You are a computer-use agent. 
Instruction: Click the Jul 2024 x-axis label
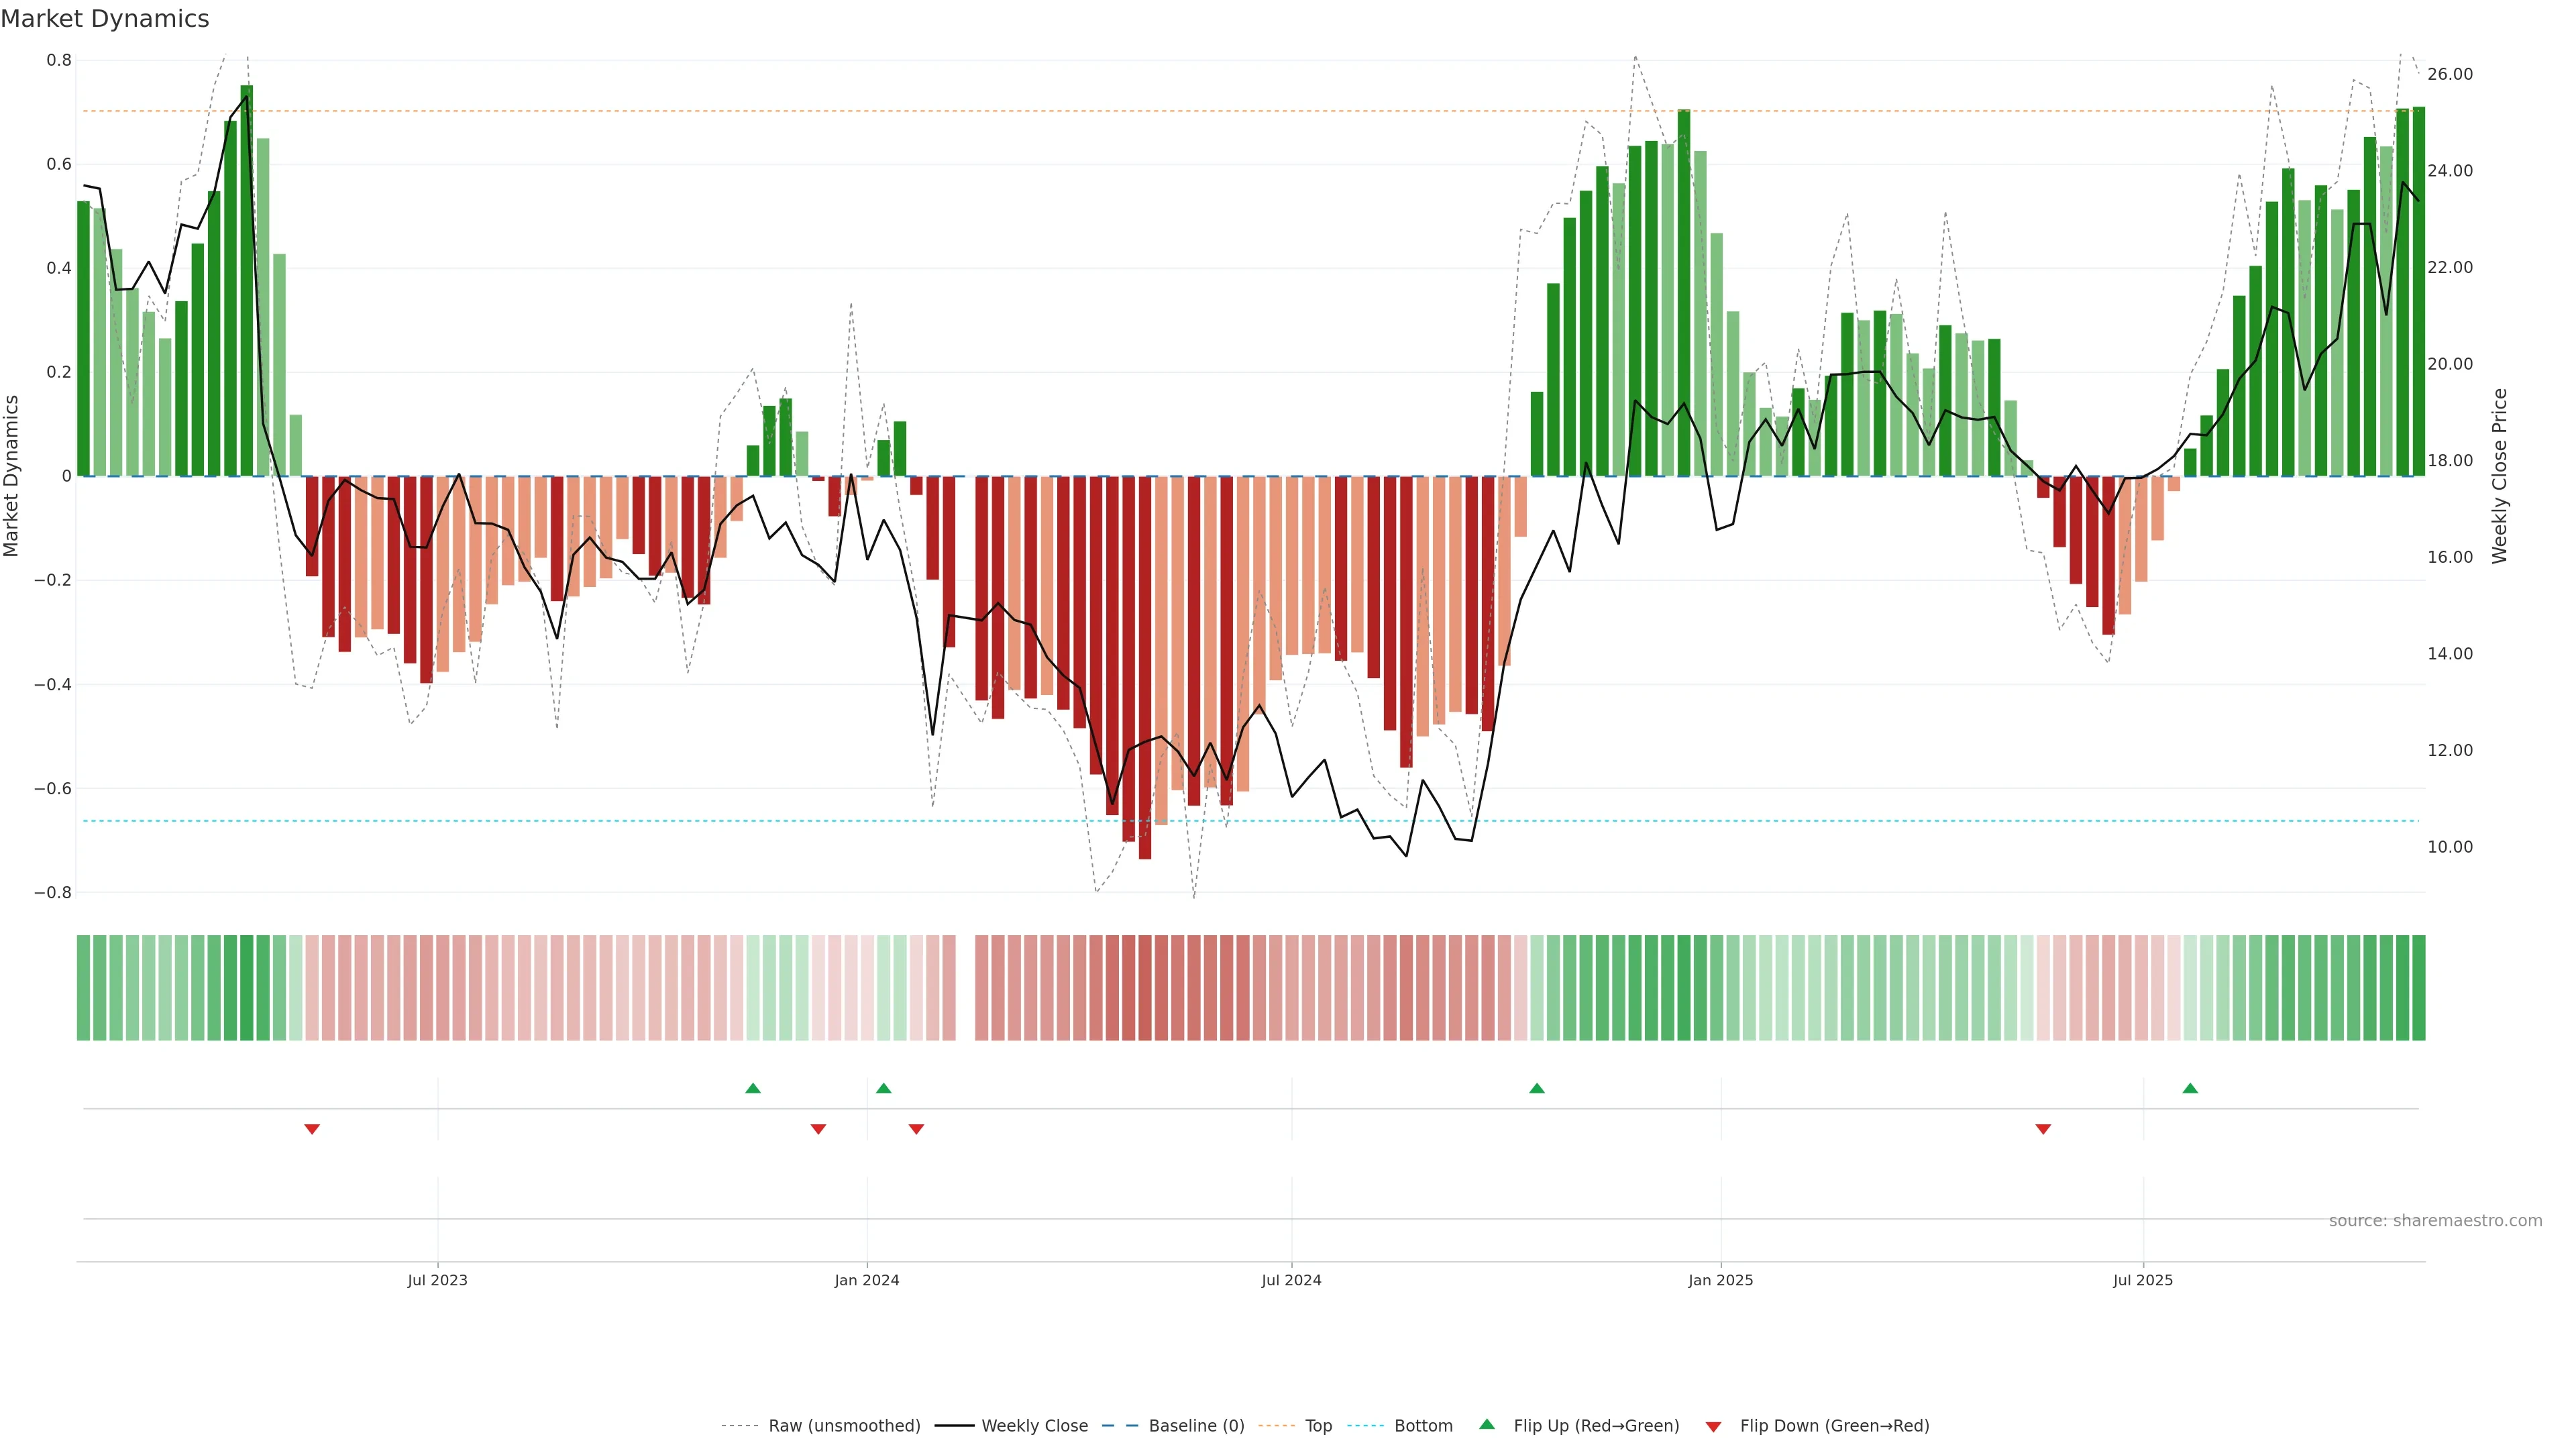tap(1291, 1280)
